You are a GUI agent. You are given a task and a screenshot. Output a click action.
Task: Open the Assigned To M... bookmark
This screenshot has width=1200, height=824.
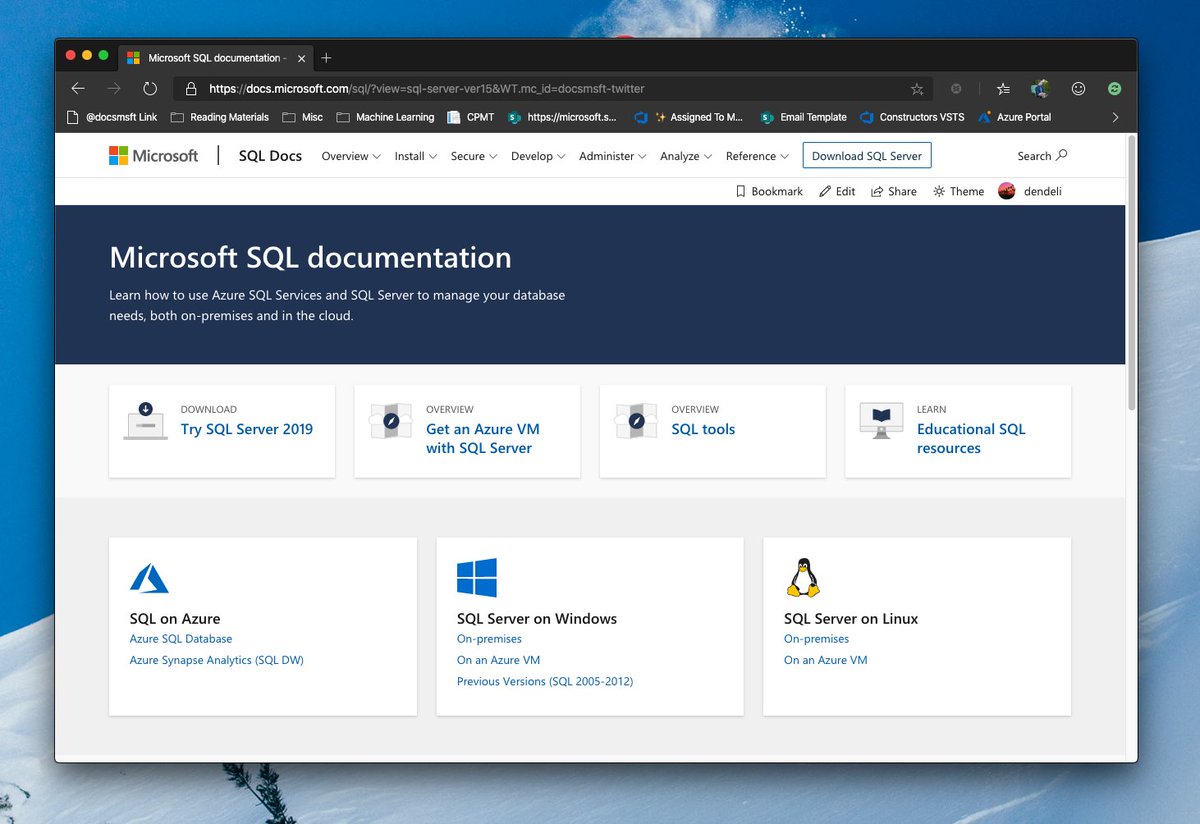[x=689, y=117]
